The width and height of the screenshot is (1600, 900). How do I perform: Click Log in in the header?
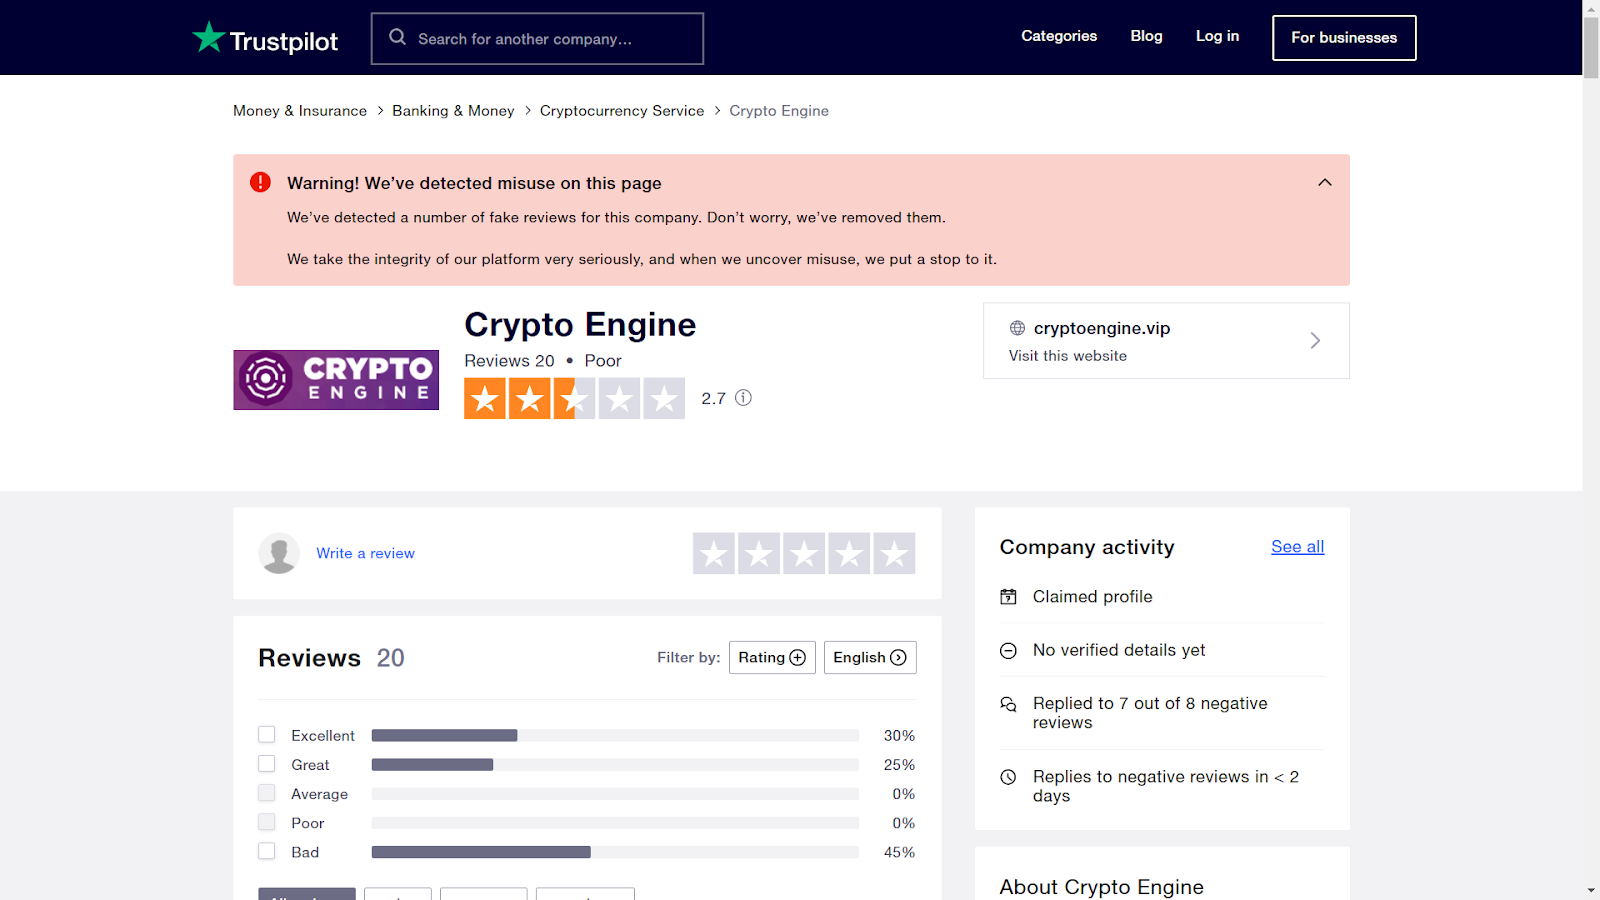(1217, 36)
